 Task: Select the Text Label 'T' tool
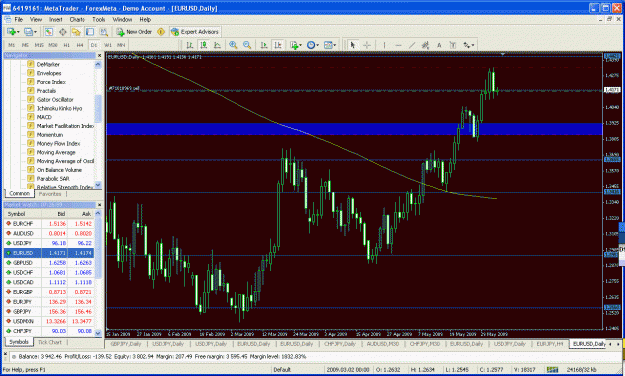coord(453,45)
